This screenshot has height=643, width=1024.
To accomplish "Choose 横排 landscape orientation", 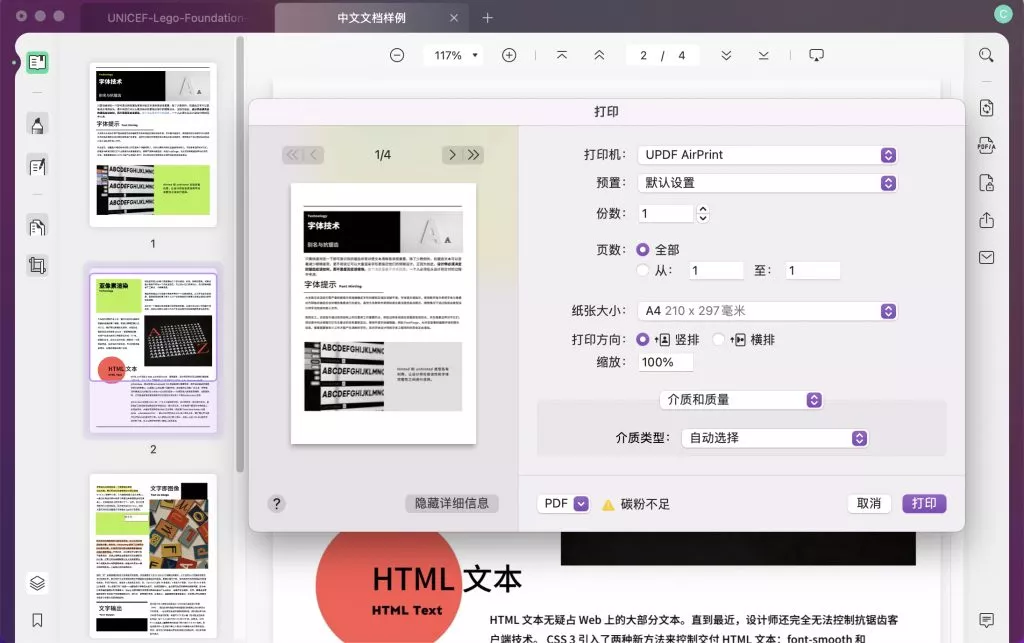I will pyautogui.click(x=719, y=339).
